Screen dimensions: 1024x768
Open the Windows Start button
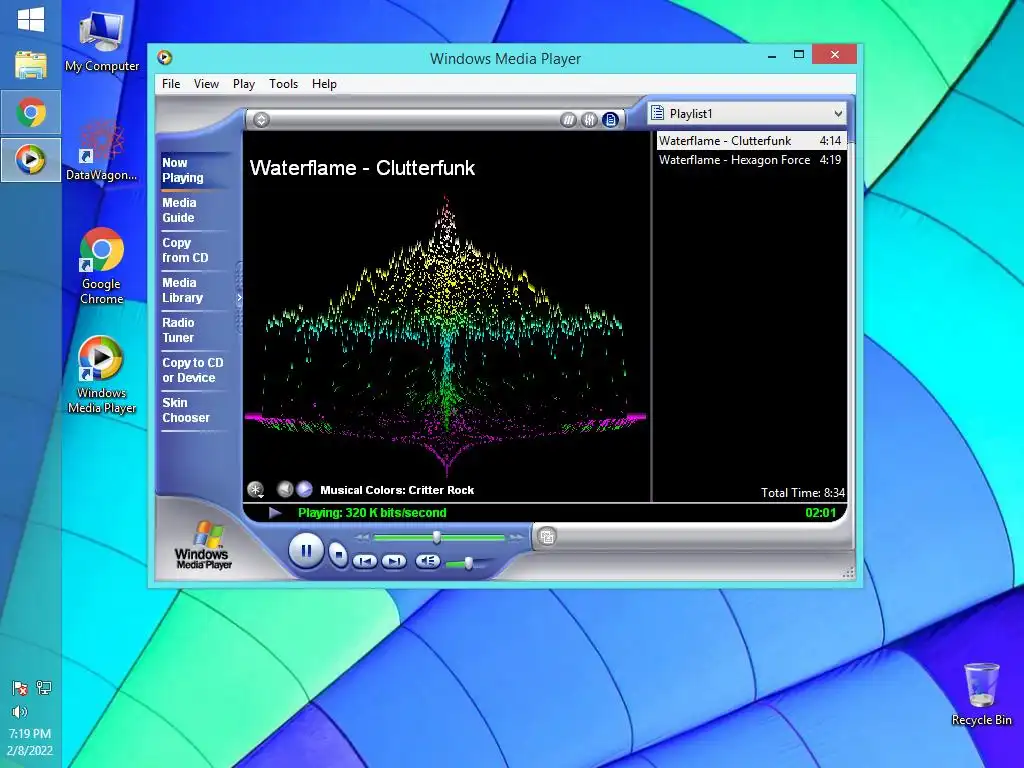tap(31, 20)
